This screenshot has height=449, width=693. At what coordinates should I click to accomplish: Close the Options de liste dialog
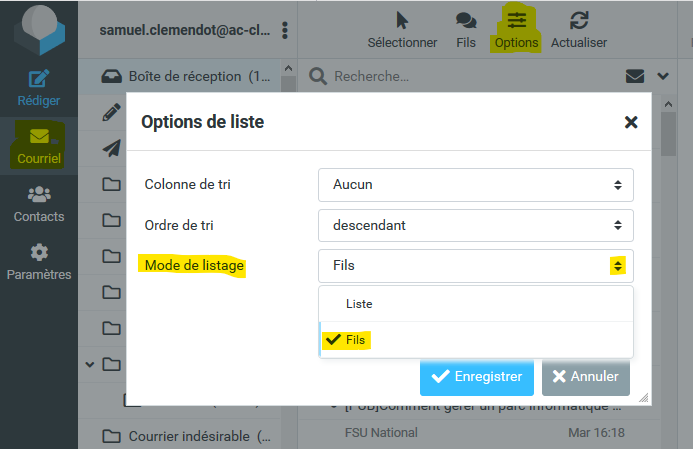click(631, 122)
